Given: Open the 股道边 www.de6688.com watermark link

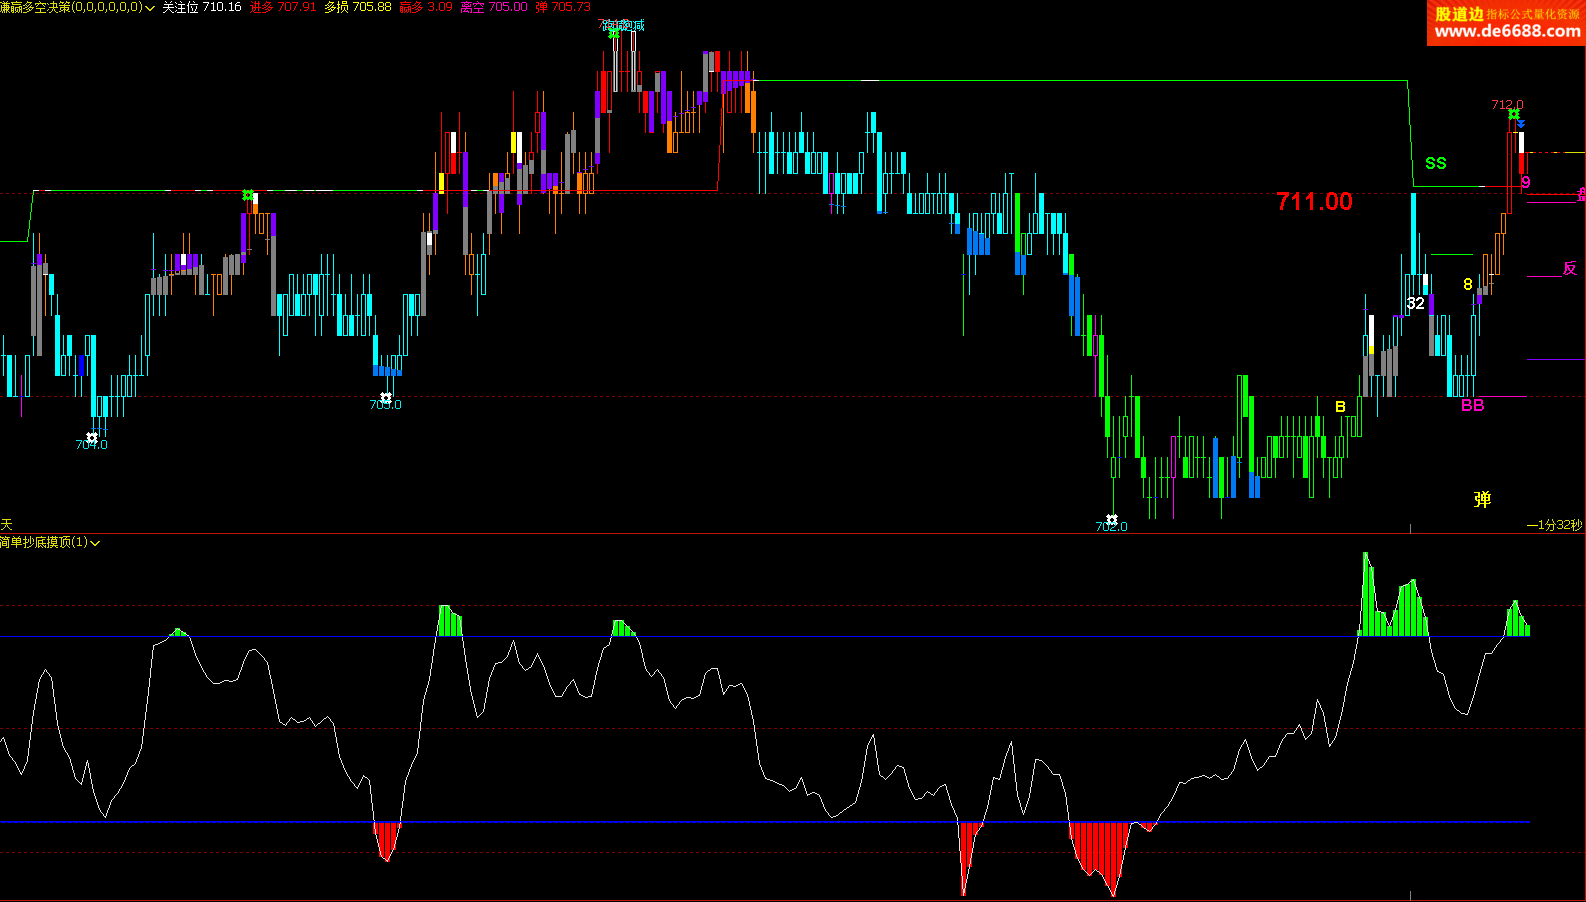Looking at the screenshot, I should [1506, 23].
